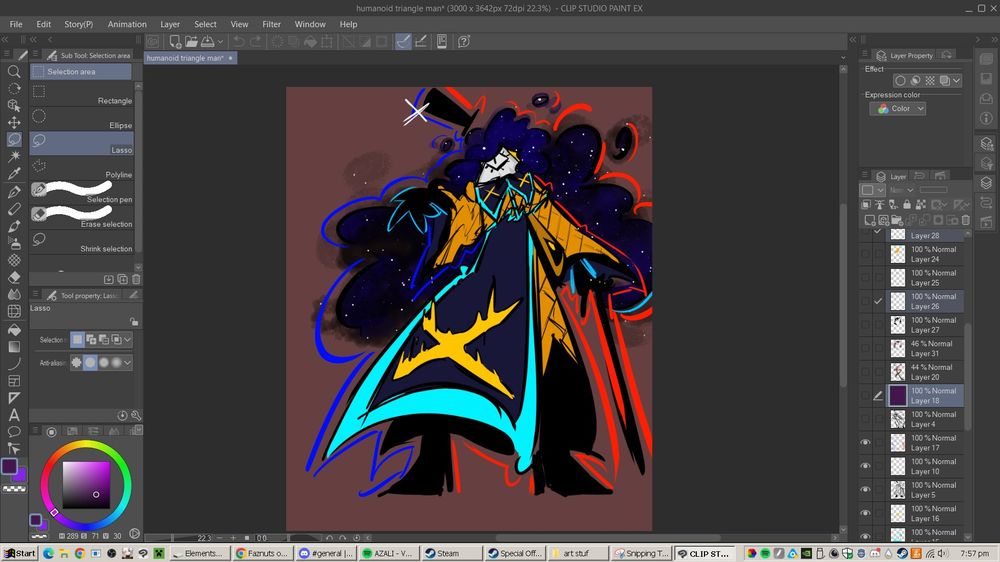Click the New document toolbar icon

click(x=175, y=41)
